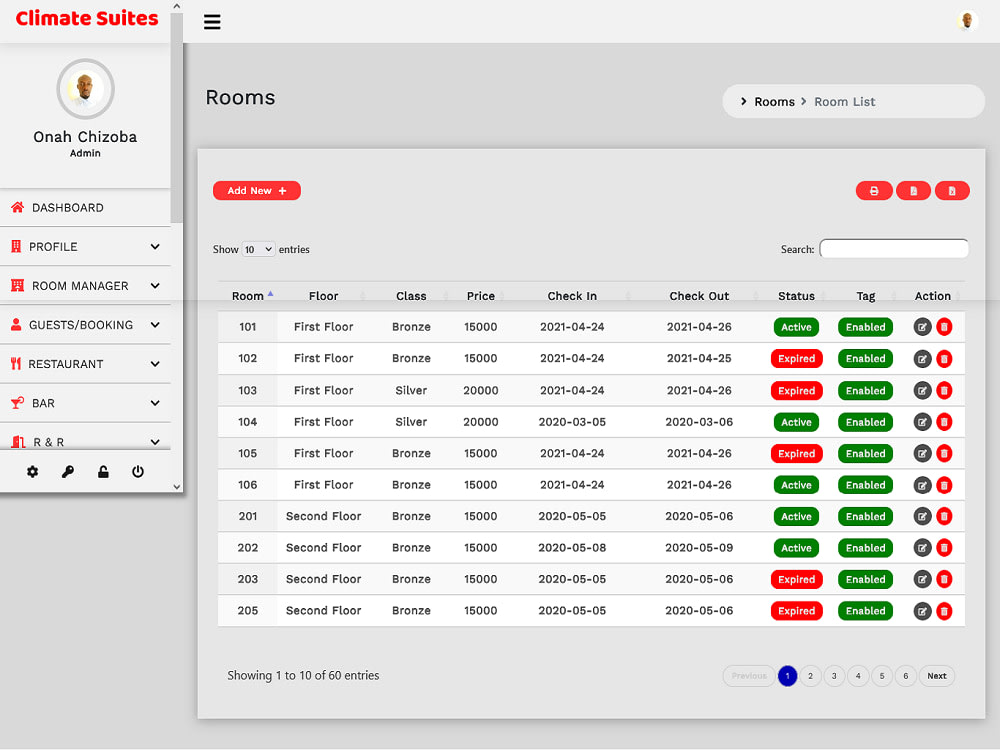Viewport: 1000px width, 750px height.
Task: Click the print button icon
Action: pos(874,191)
